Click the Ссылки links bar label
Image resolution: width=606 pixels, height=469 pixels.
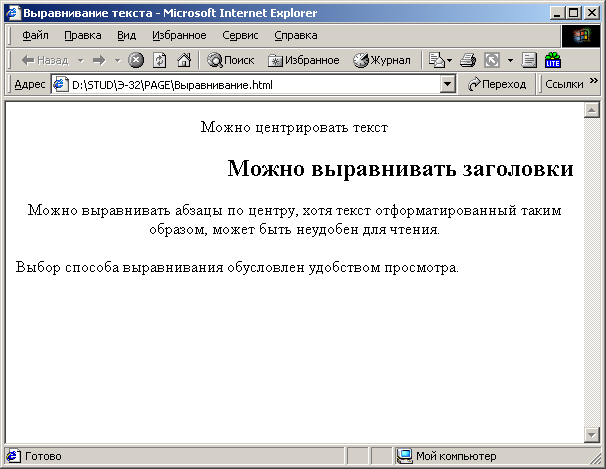(564, 84)
